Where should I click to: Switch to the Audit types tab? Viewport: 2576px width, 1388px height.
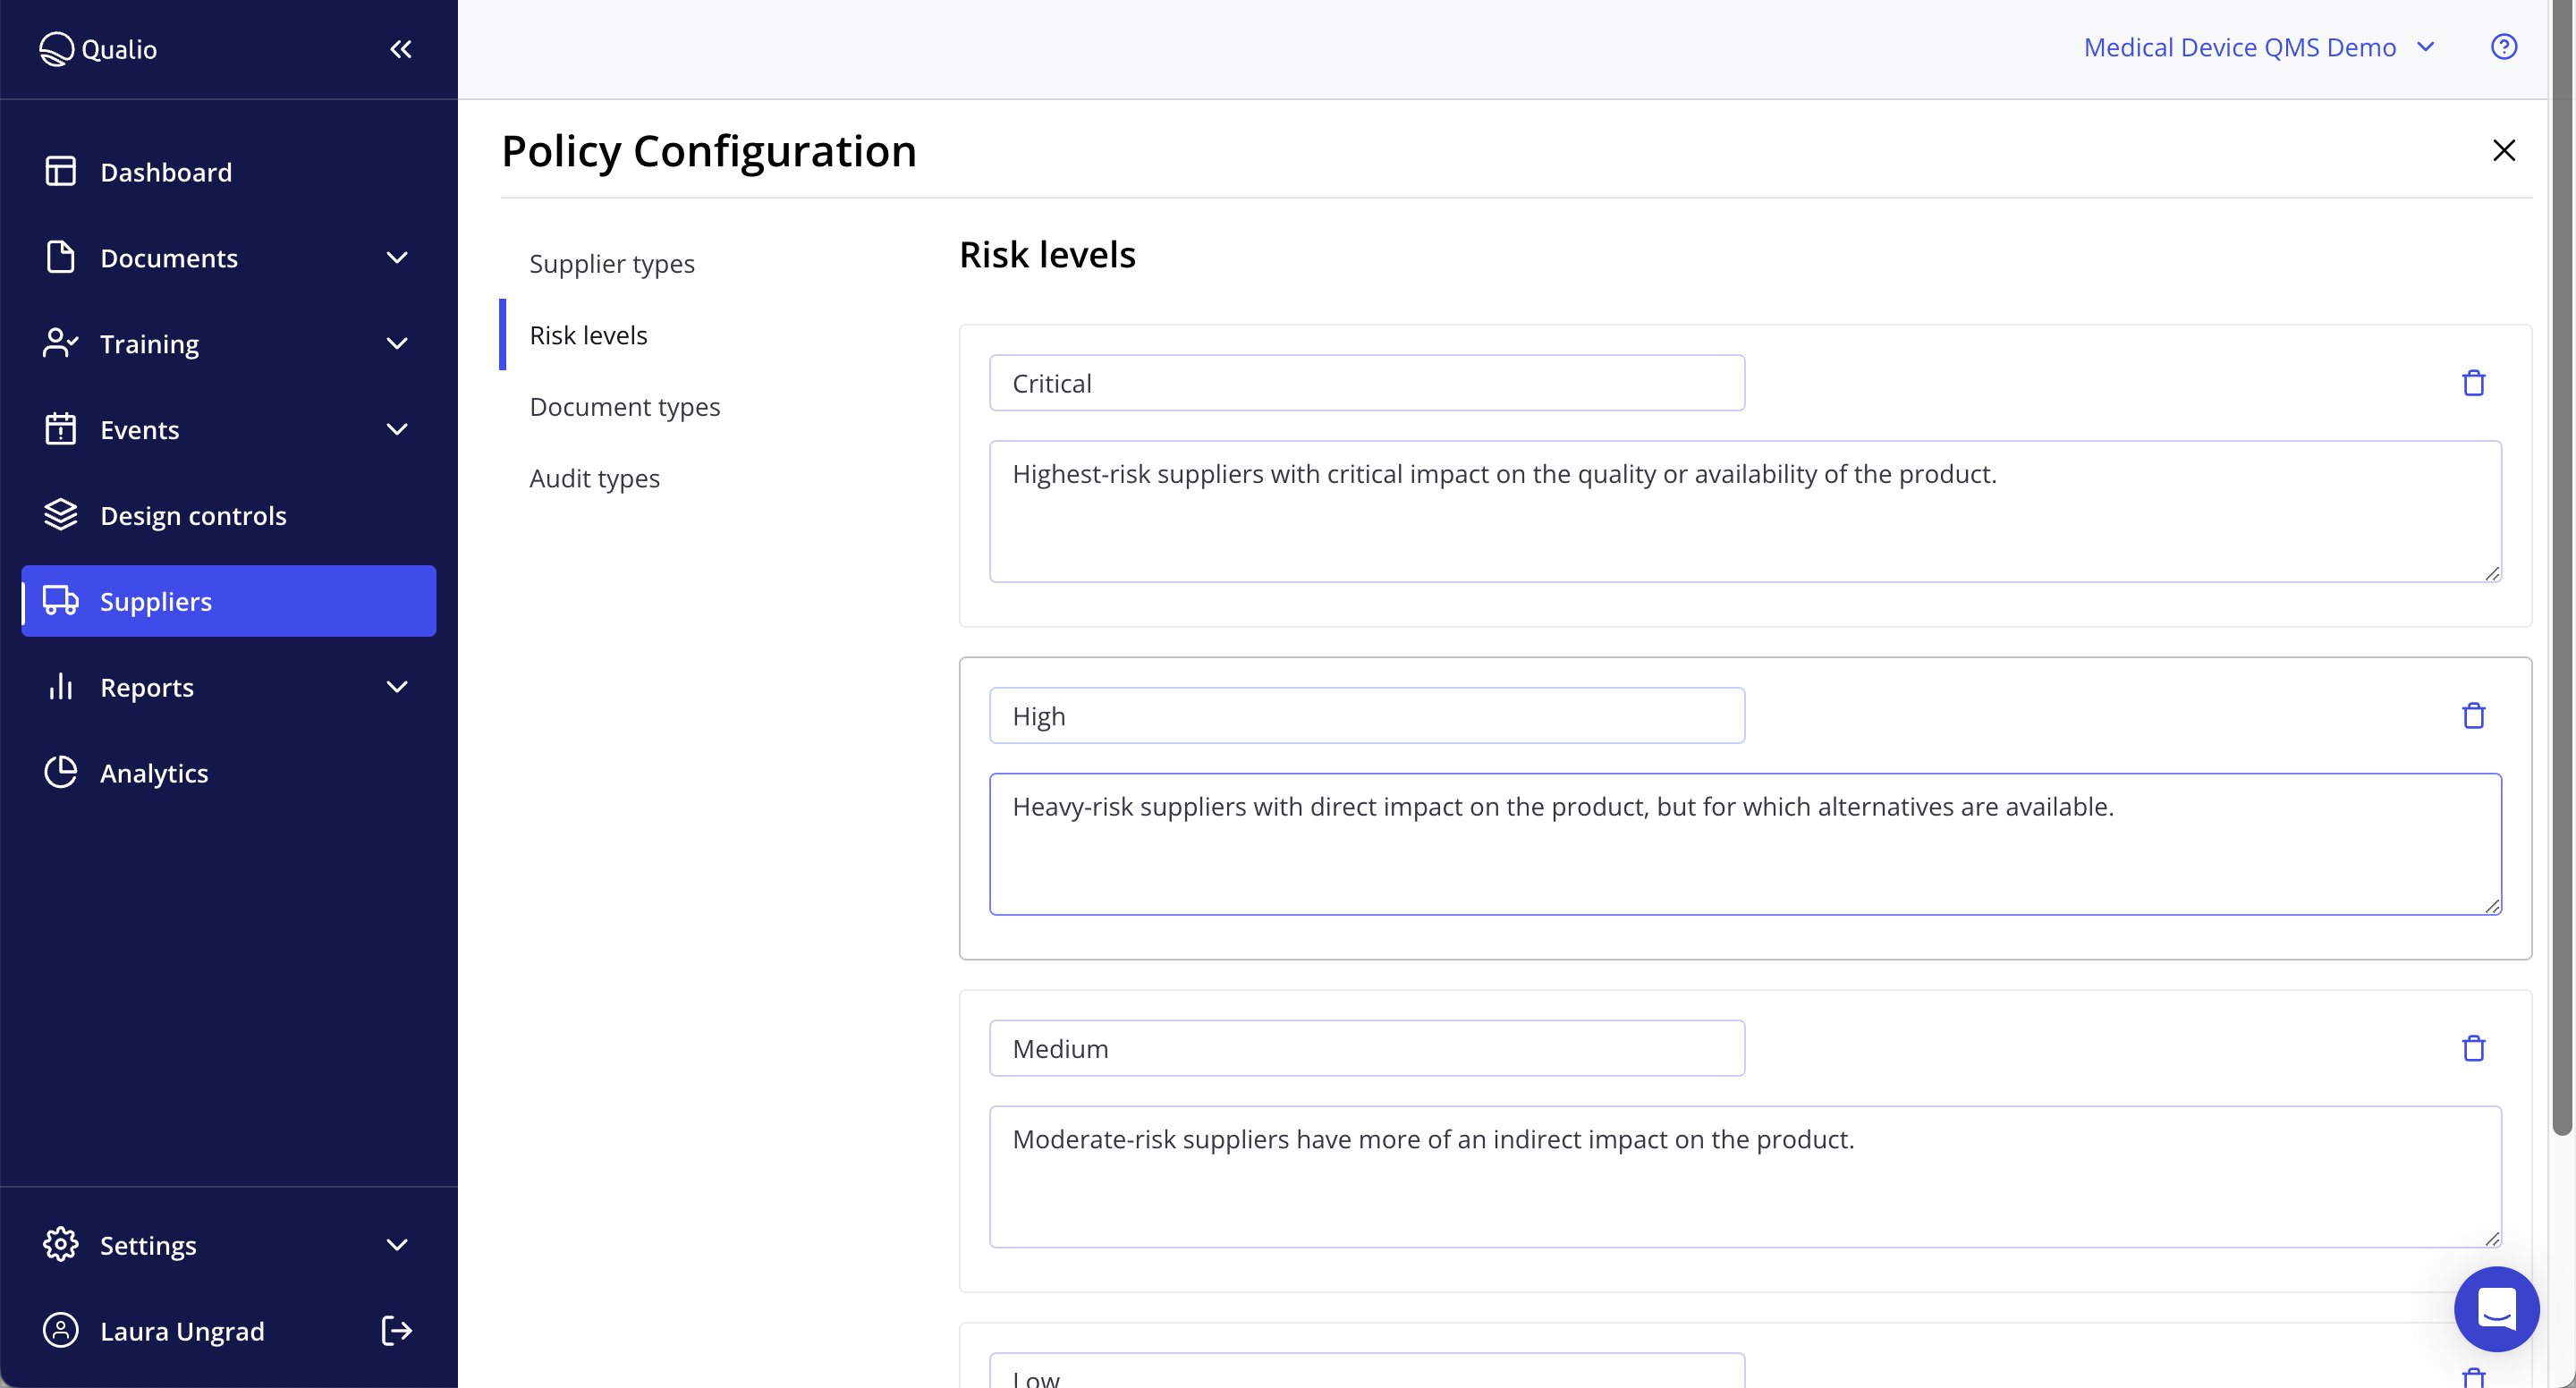594,478
